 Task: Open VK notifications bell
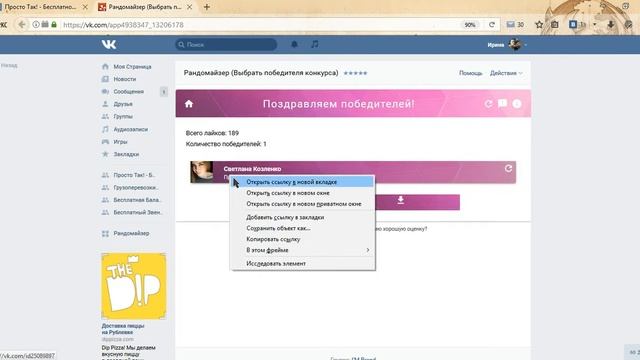294,44
